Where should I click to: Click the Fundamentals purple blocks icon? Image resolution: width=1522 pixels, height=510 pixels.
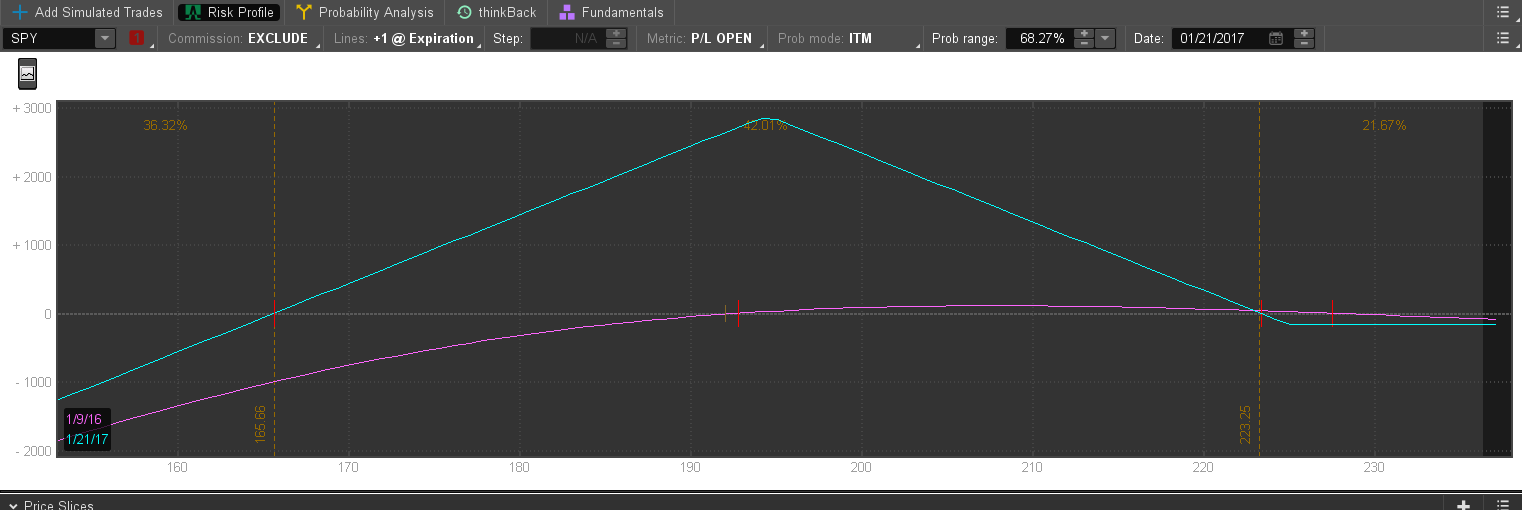[x=567, y=12]
